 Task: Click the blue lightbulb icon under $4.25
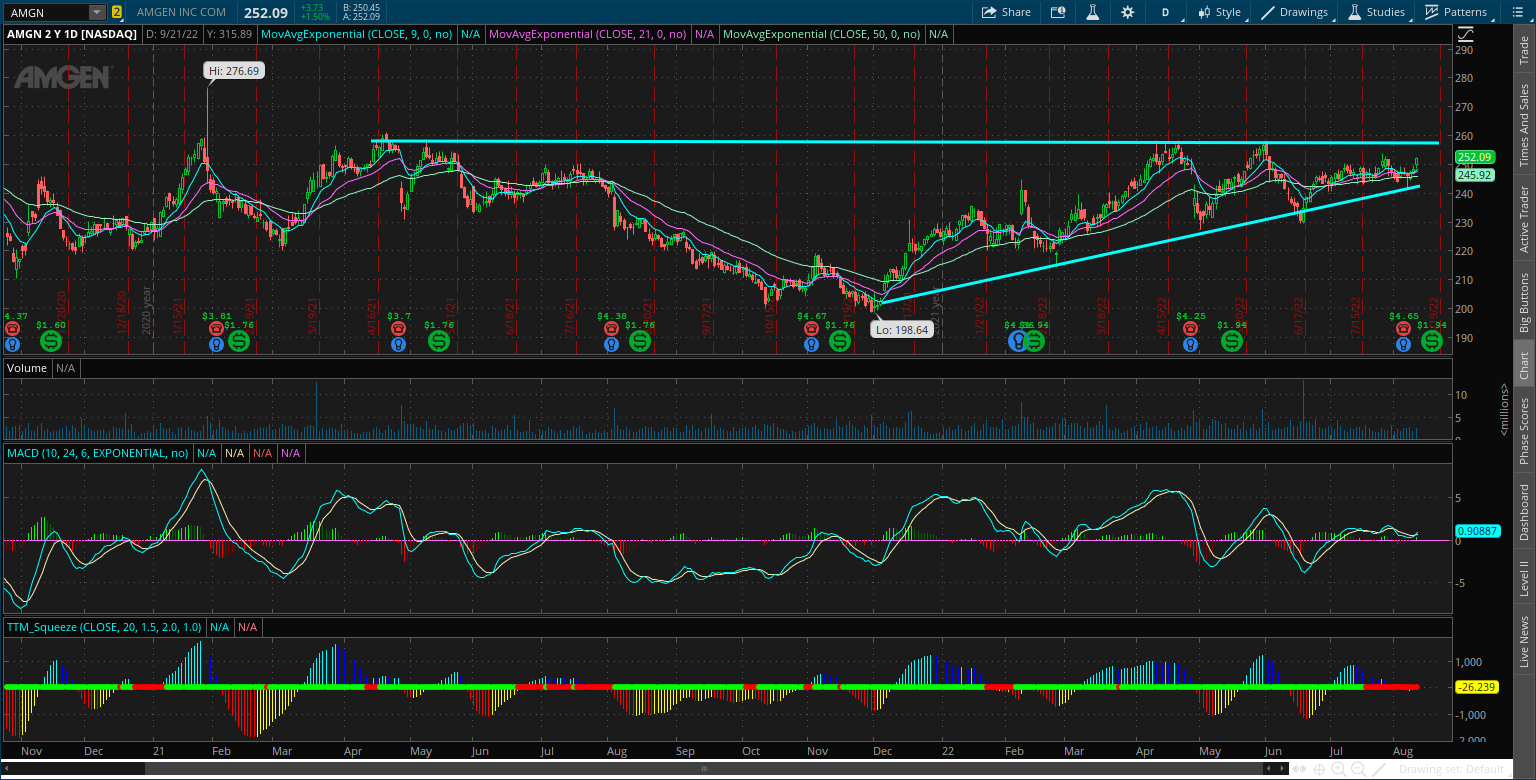[1190, 345]
